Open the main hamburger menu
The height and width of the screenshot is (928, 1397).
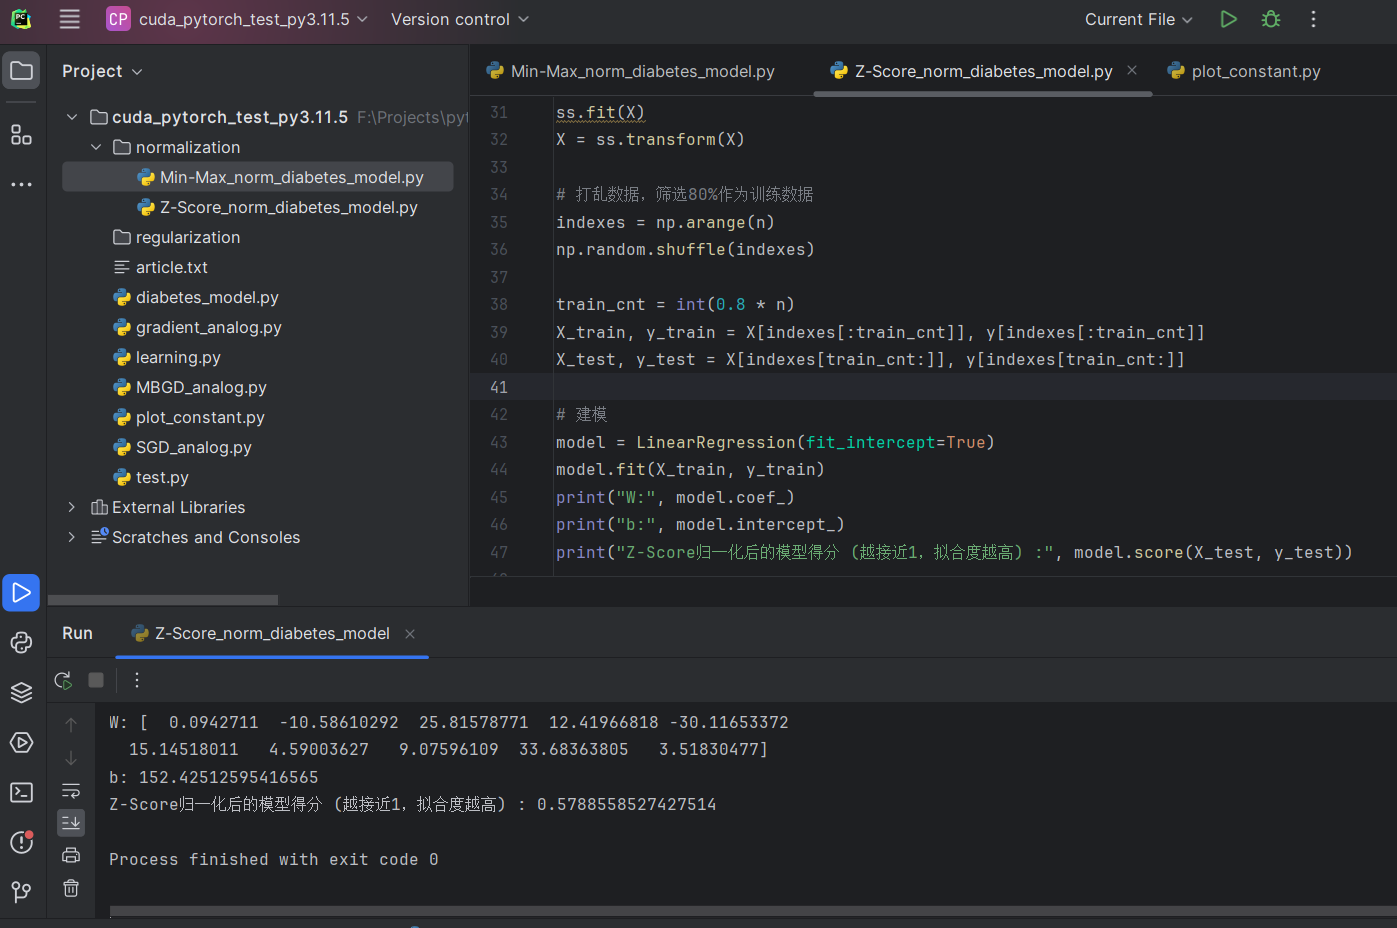coord(69,19)
